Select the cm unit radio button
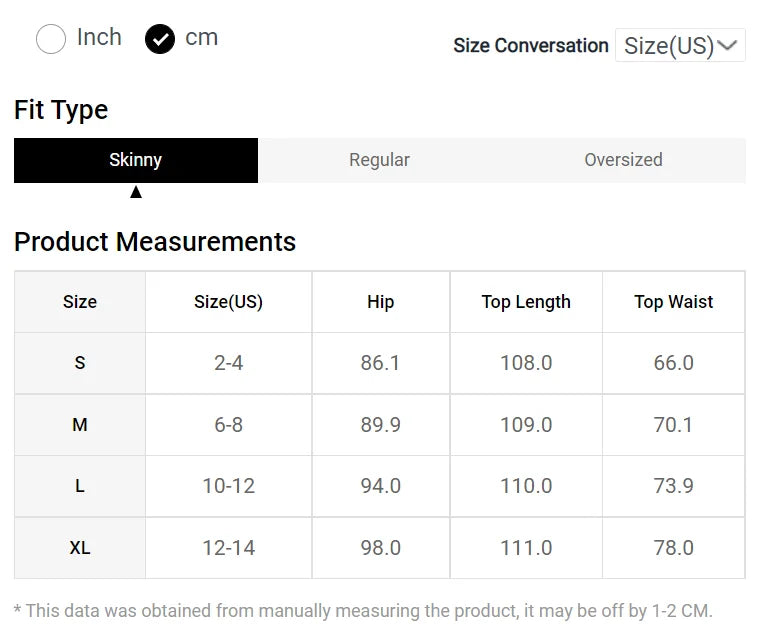 pos(160,39)
